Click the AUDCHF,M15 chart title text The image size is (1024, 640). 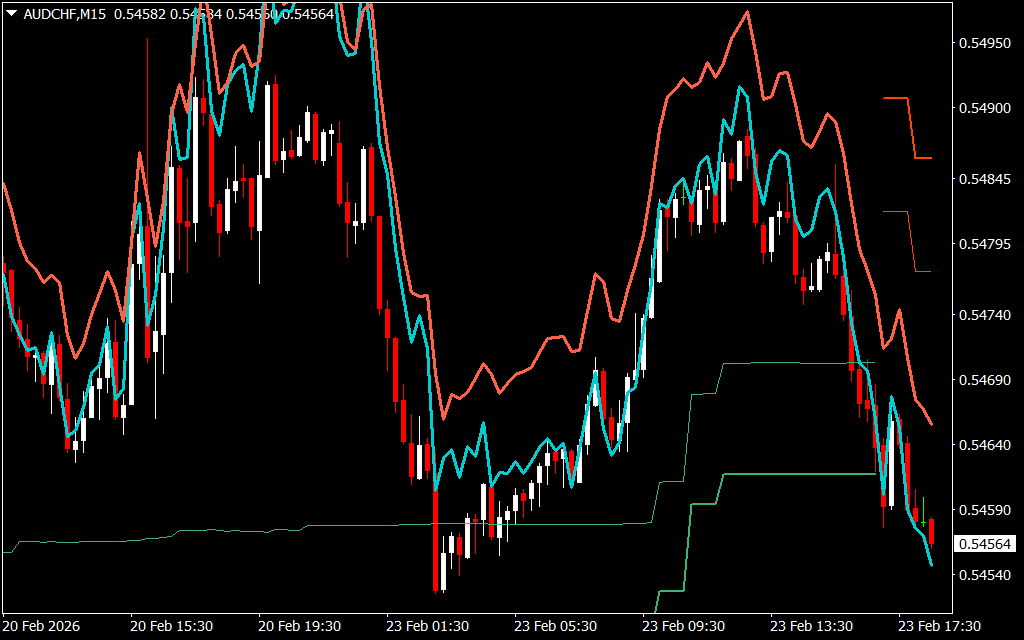(65, 12)
